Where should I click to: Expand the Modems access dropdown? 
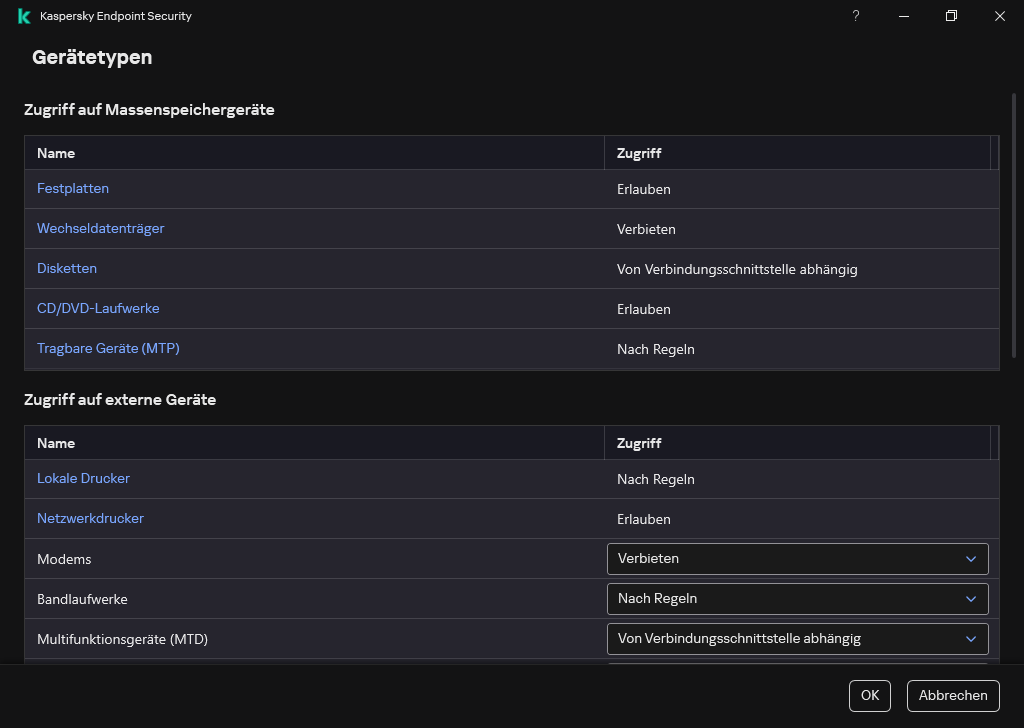coord(797,559)
